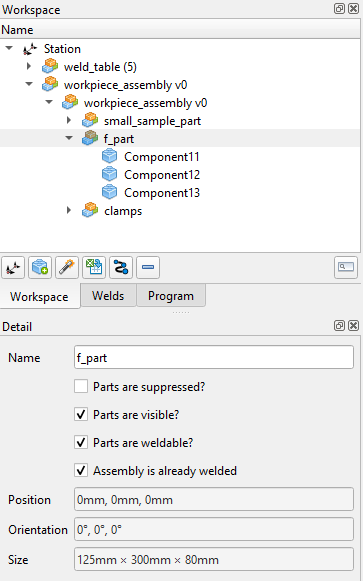Click the add part toolbar button
Screen dimensions: 363x581
coord(40,267)
